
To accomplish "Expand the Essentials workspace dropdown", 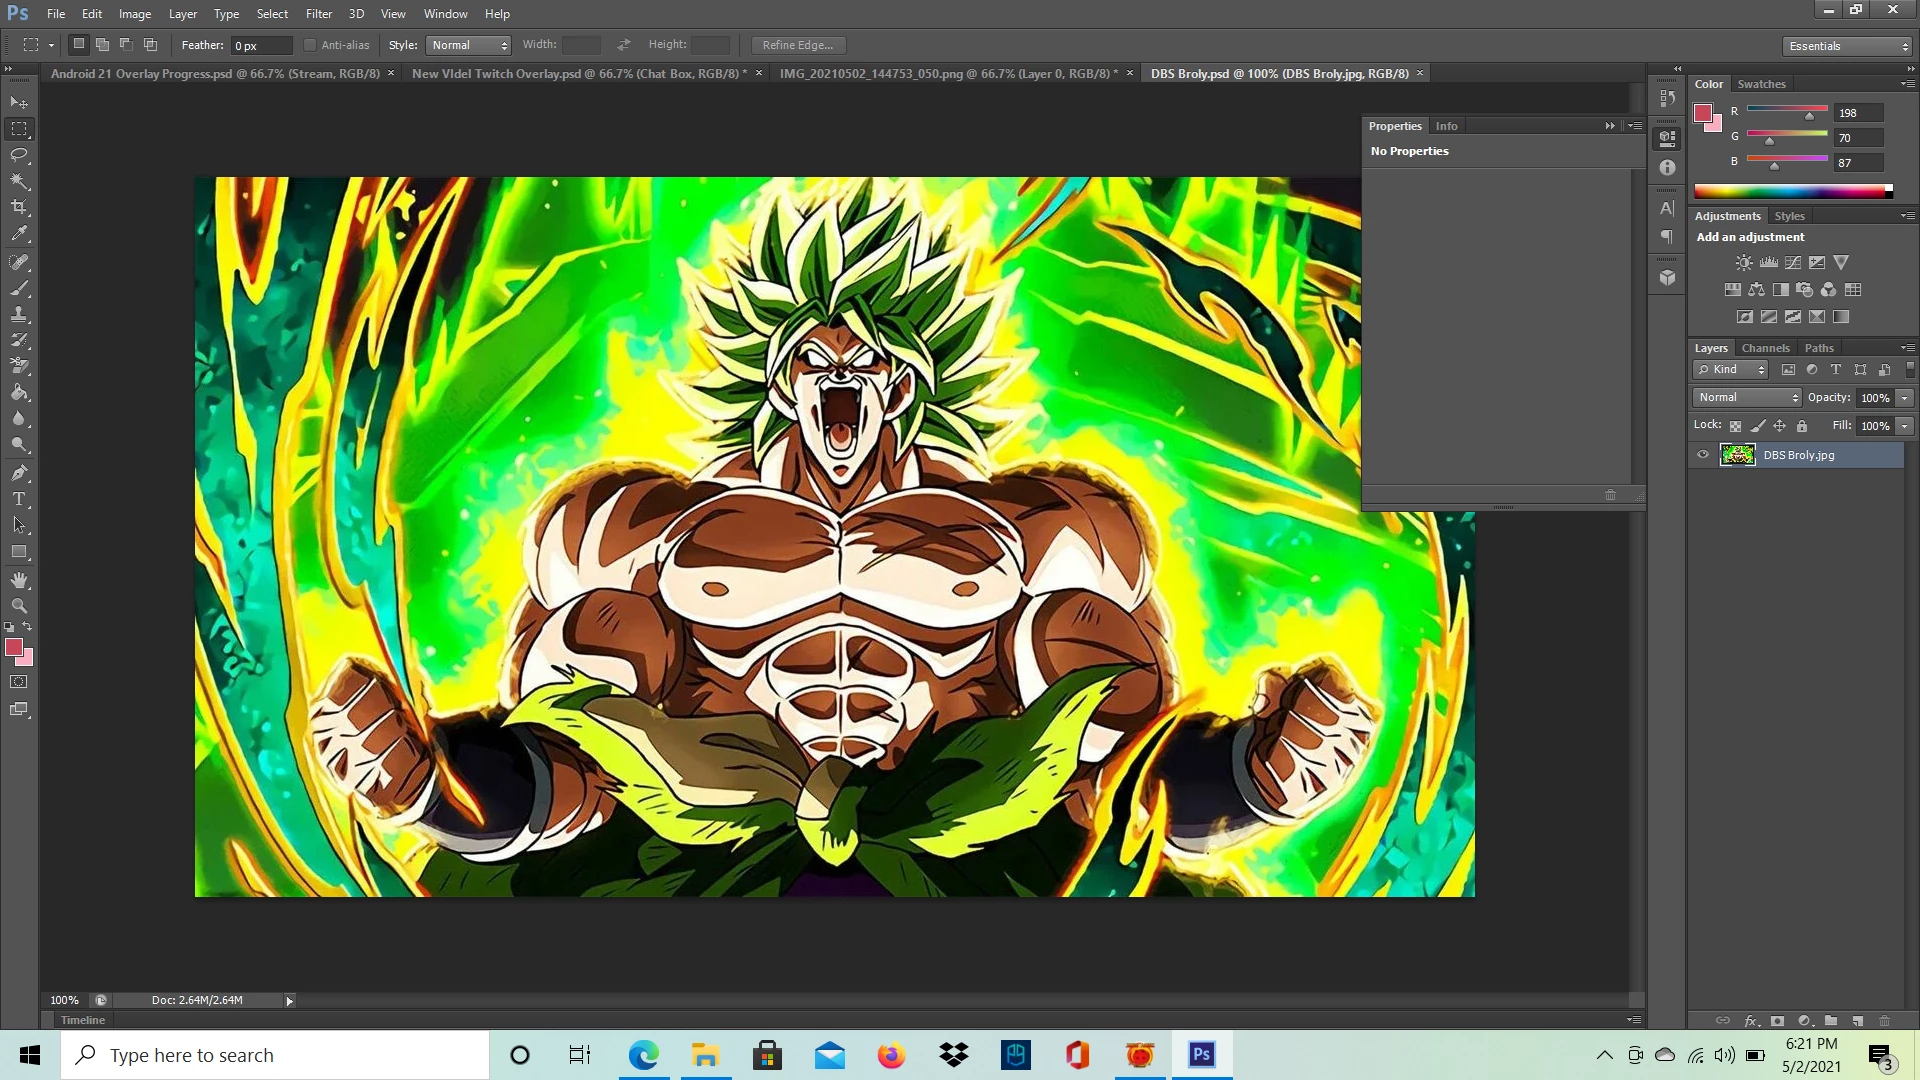I will (x=1848, y=46).
